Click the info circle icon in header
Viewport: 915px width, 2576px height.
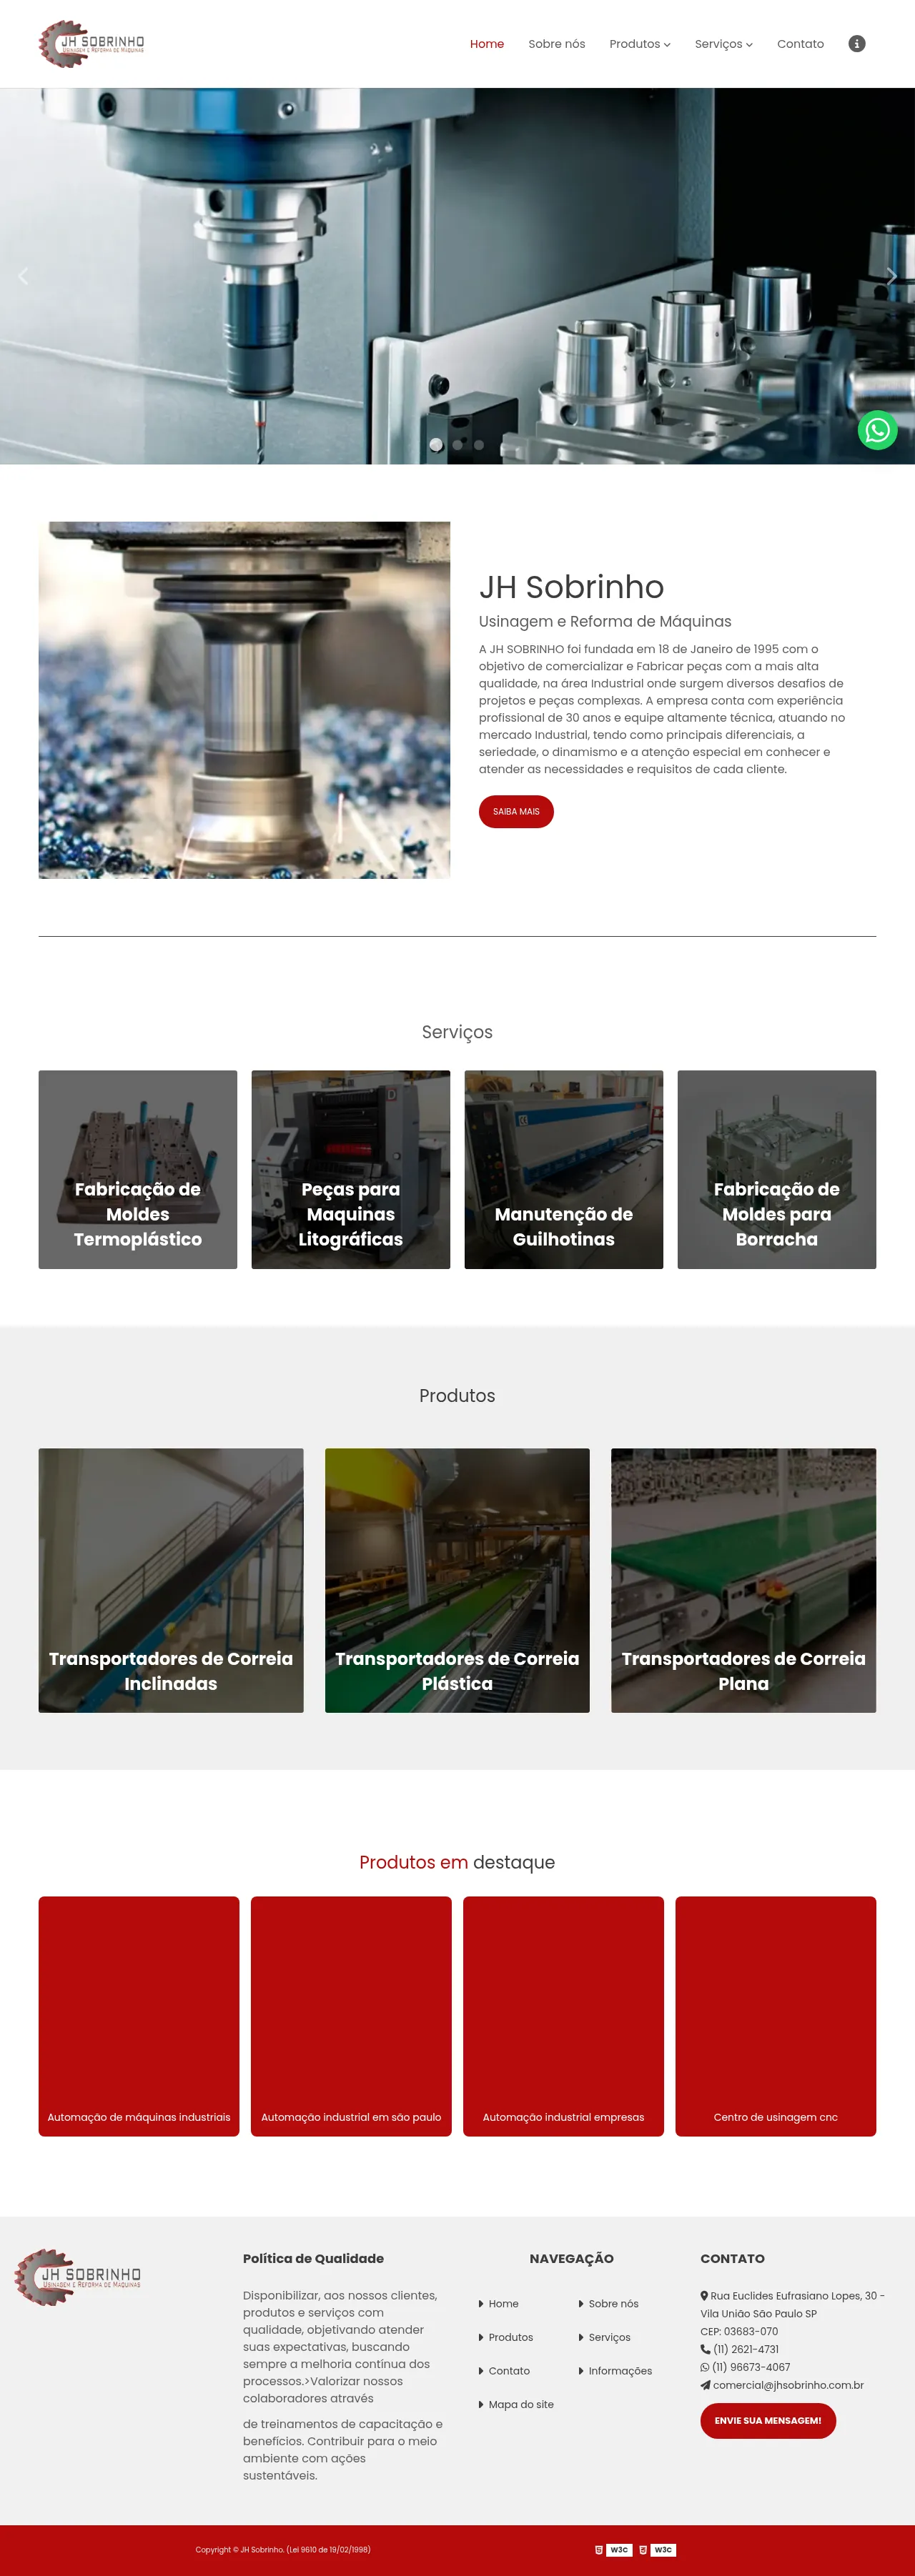click(856, 43)
